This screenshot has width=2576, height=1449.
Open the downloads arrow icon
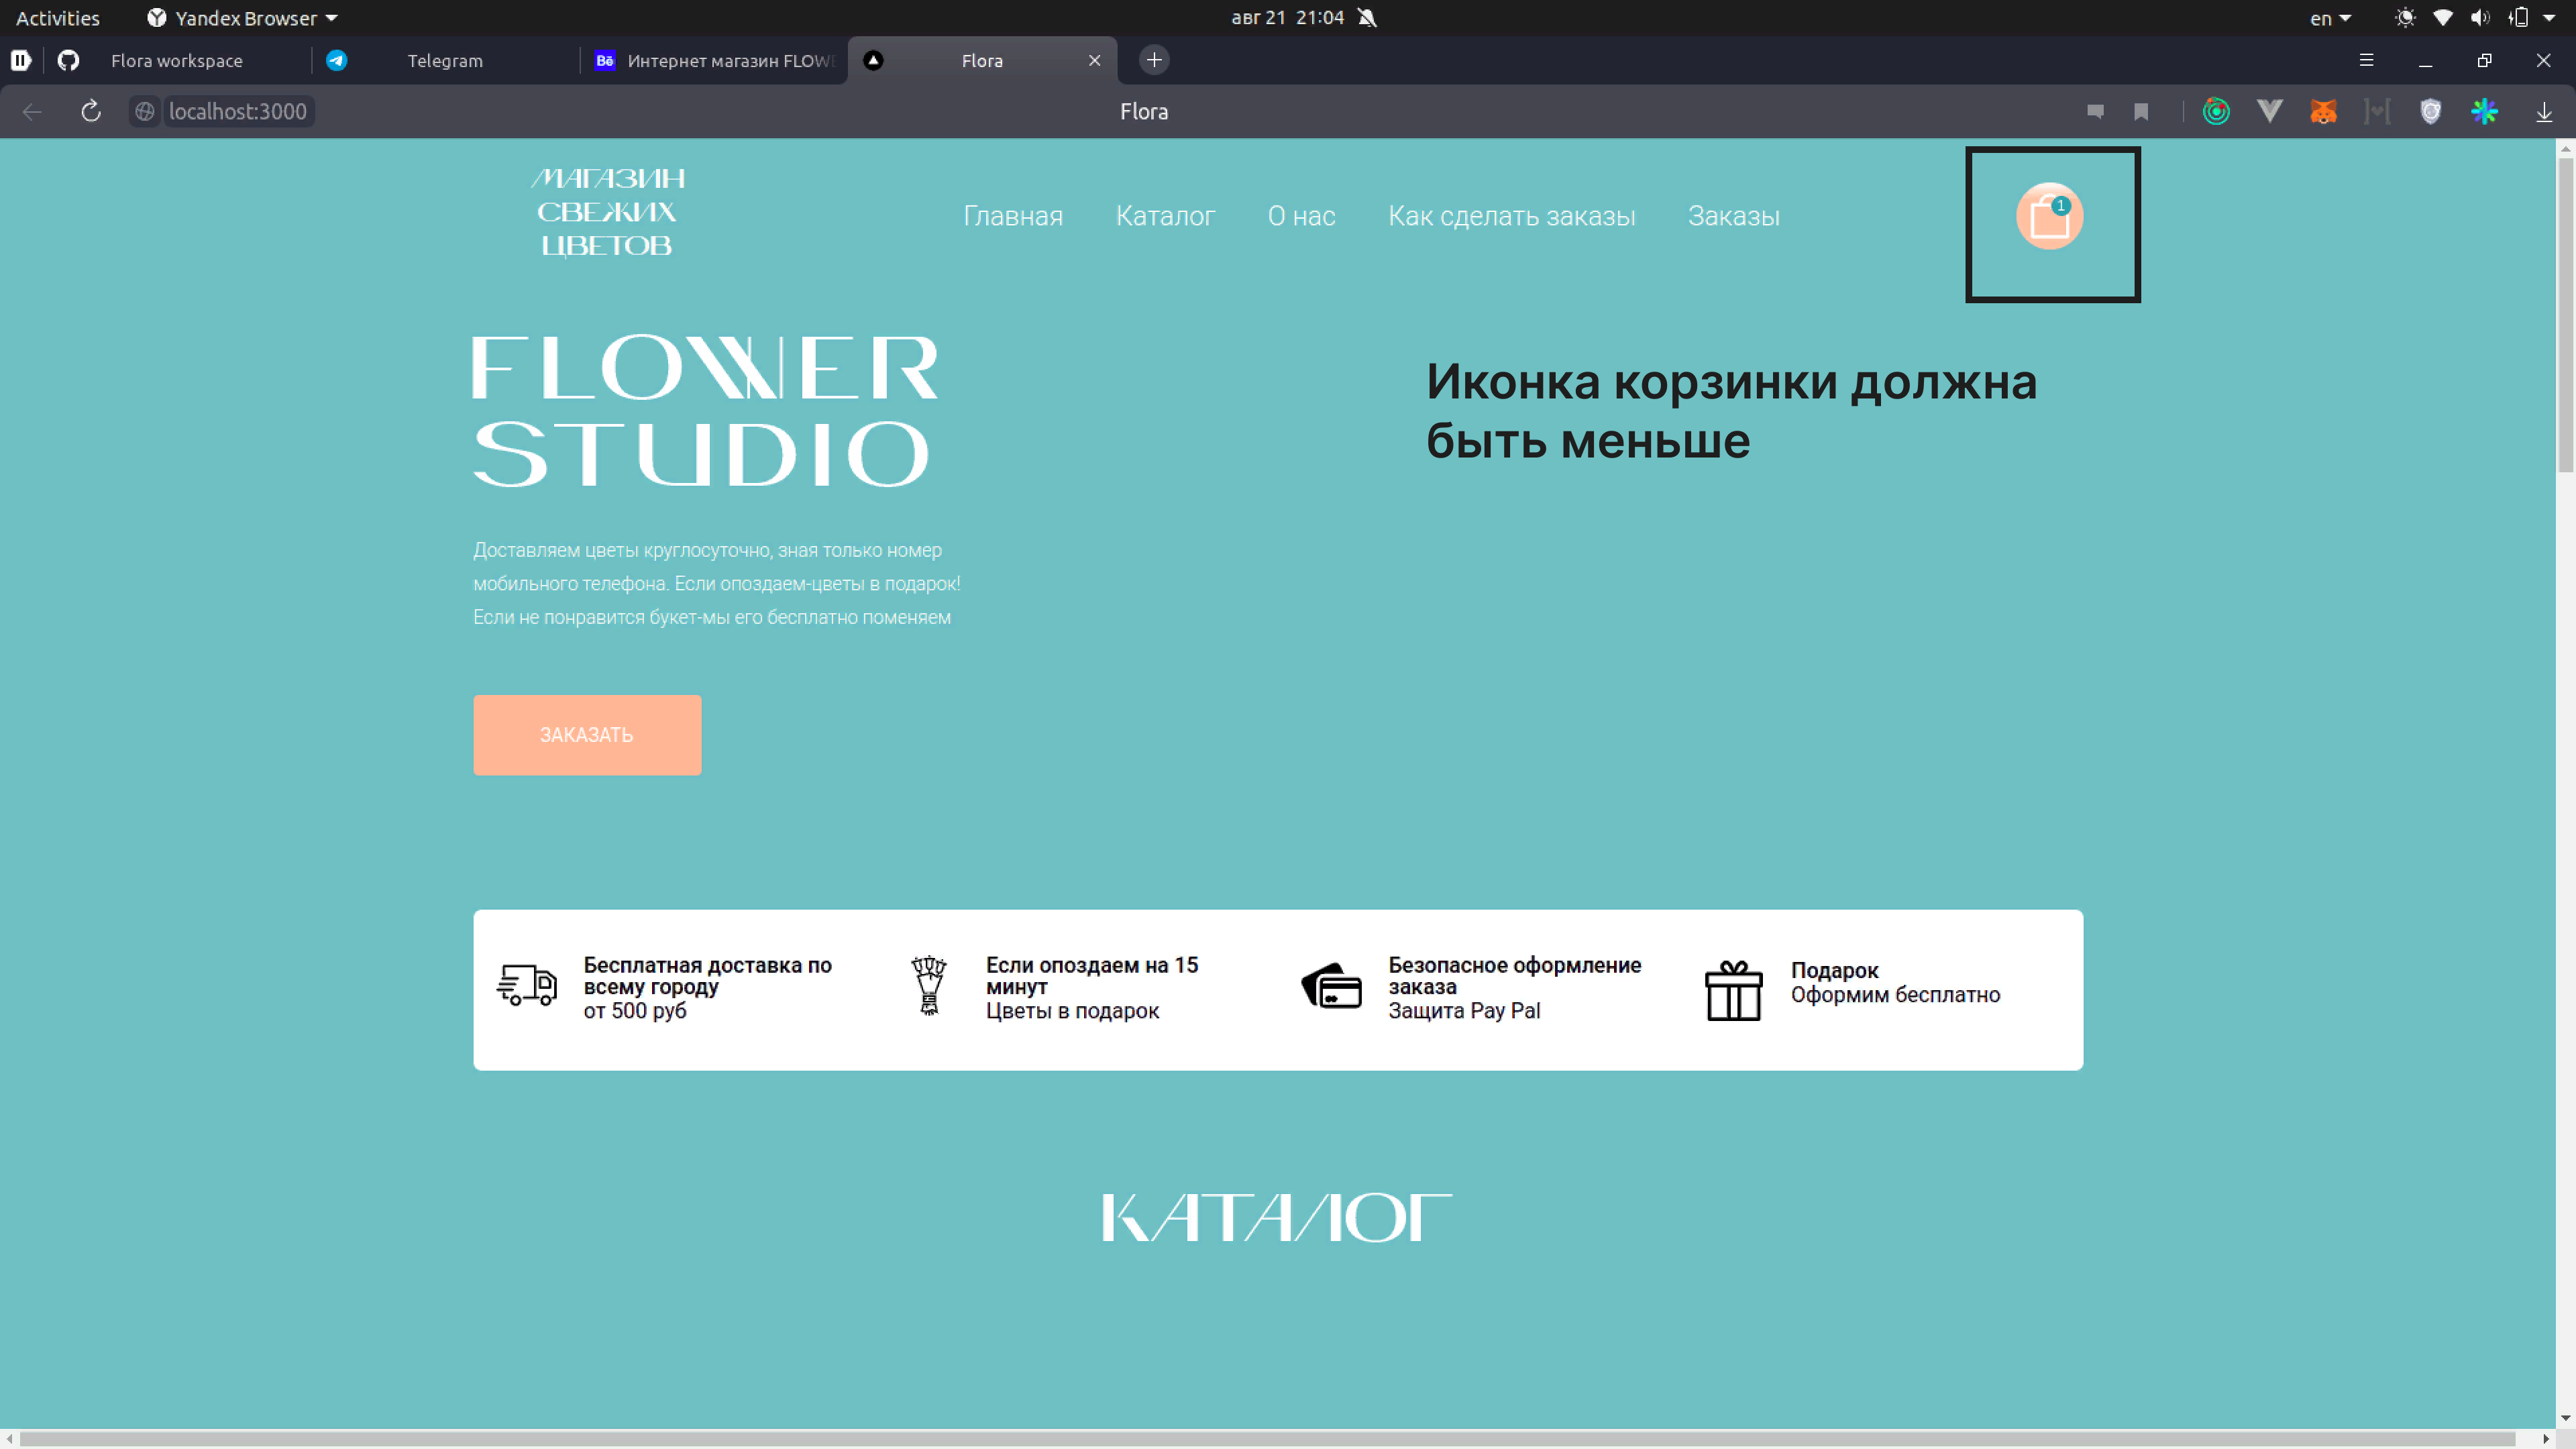[2544, 111]
